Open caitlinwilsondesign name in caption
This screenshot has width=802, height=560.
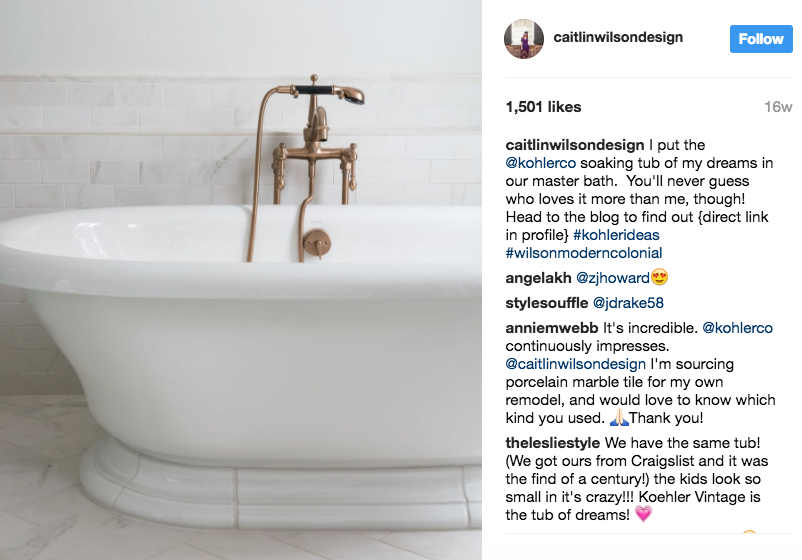(575, 145)
